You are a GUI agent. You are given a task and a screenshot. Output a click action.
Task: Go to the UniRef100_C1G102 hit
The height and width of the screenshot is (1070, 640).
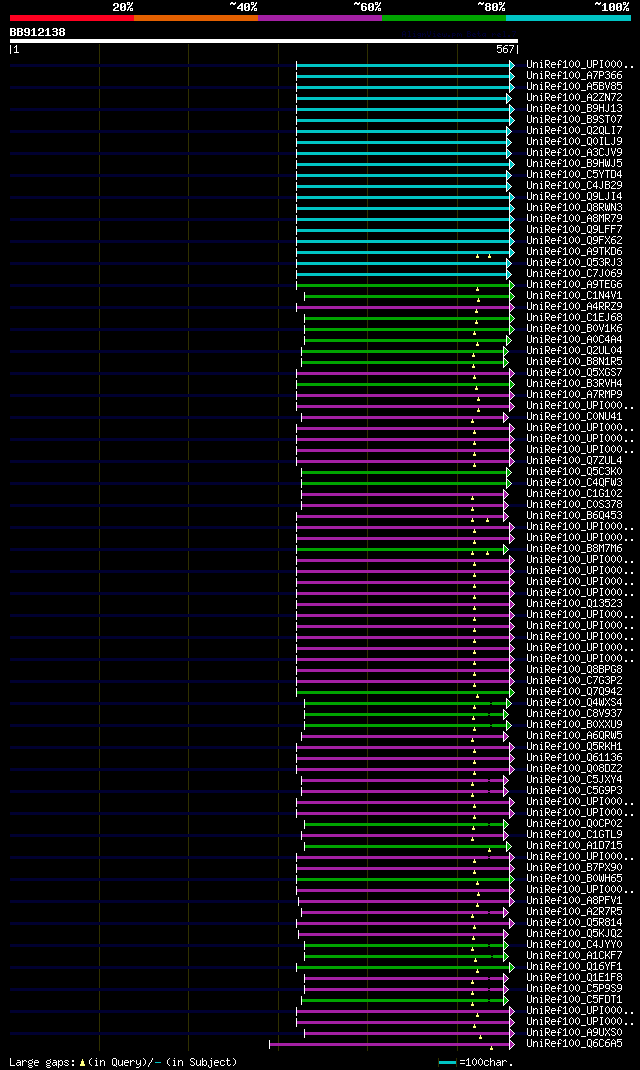[574, 493]
